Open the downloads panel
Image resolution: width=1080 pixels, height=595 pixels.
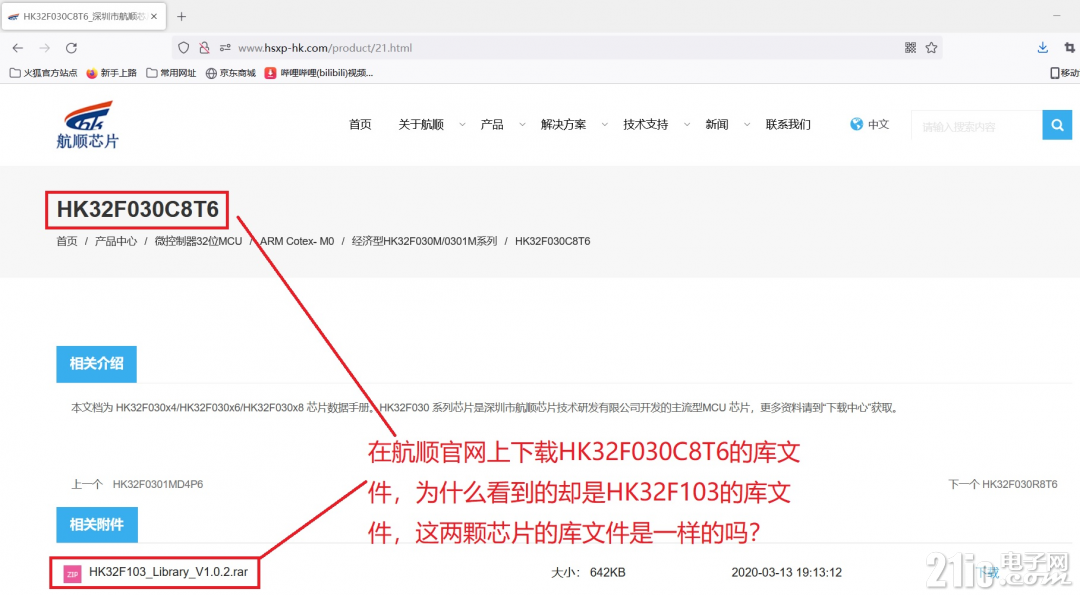tap(1043, 48)
